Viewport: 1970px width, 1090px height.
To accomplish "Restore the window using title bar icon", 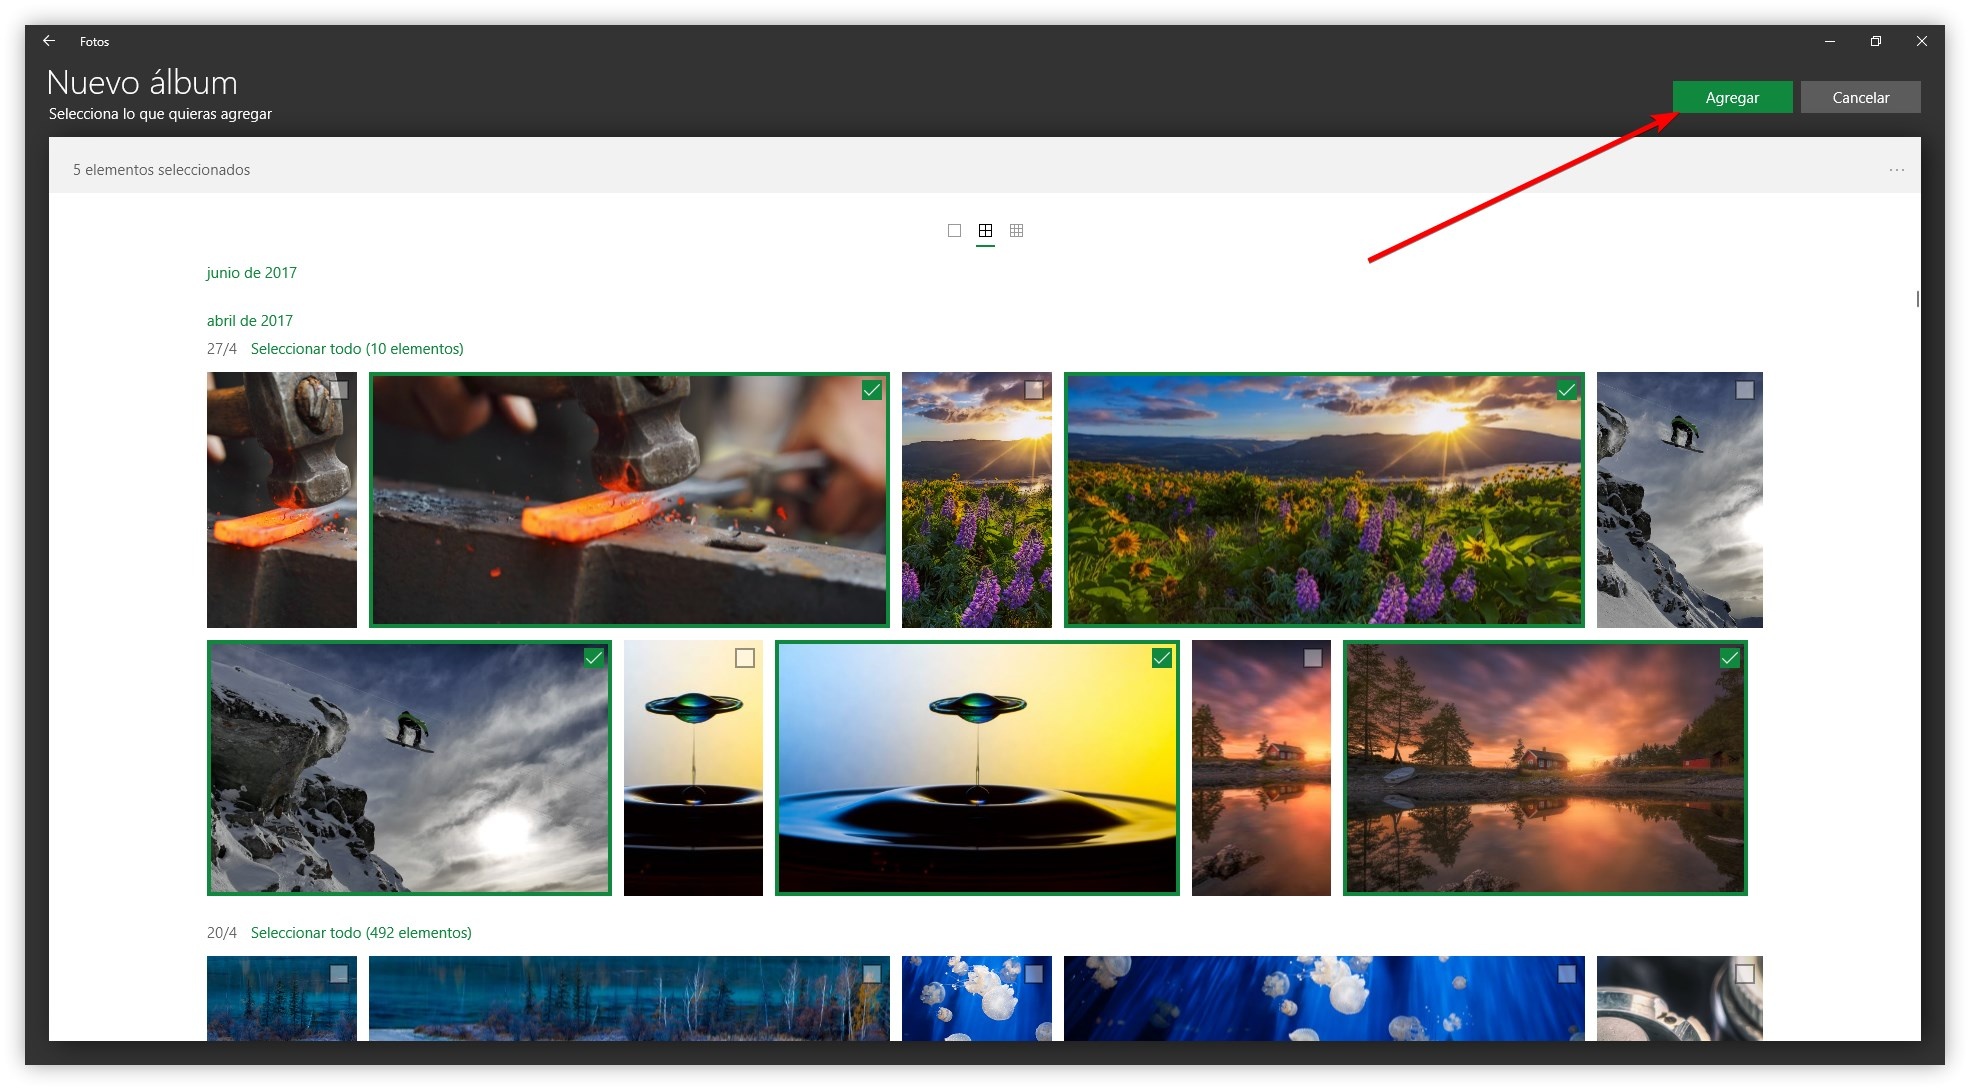I will click(x=1875, y=41).
